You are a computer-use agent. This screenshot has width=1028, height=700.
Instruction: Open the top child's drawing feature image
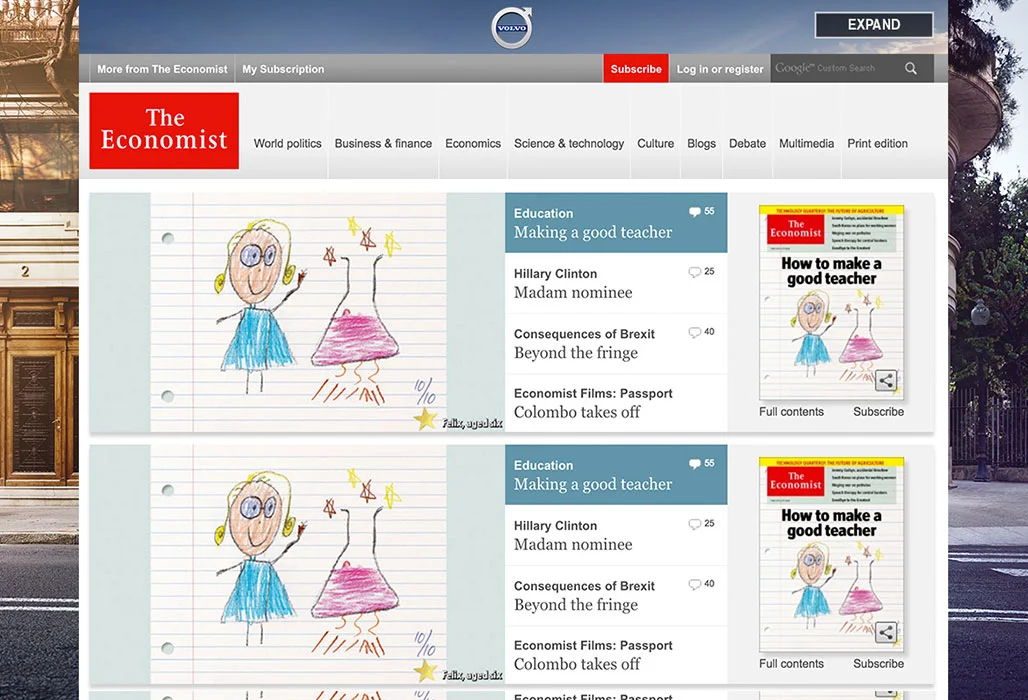click(x=298, y=312)
